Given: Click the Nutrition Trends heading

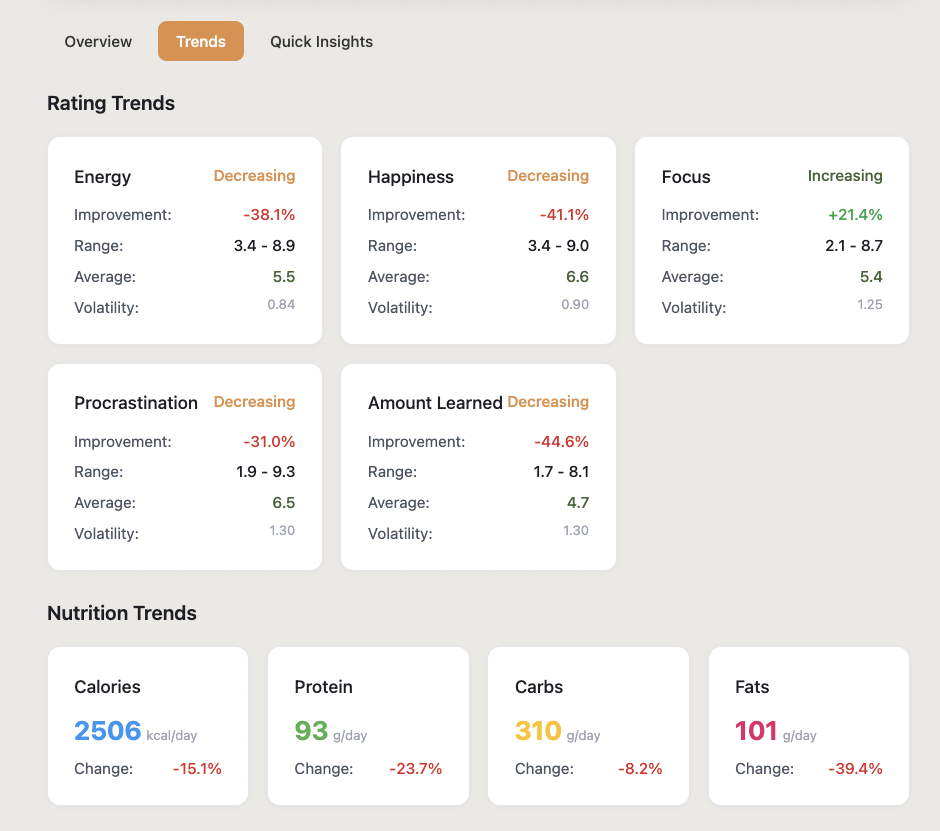Looking at the screenshot, I should (122, 613).
